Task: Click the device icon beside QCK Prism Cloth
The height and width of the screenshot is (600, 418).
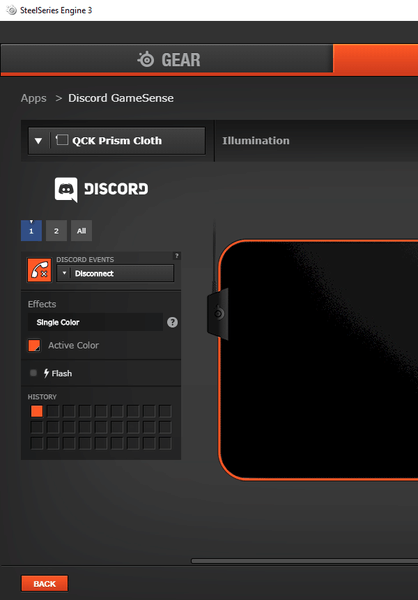Action: [x=62, y=140]
